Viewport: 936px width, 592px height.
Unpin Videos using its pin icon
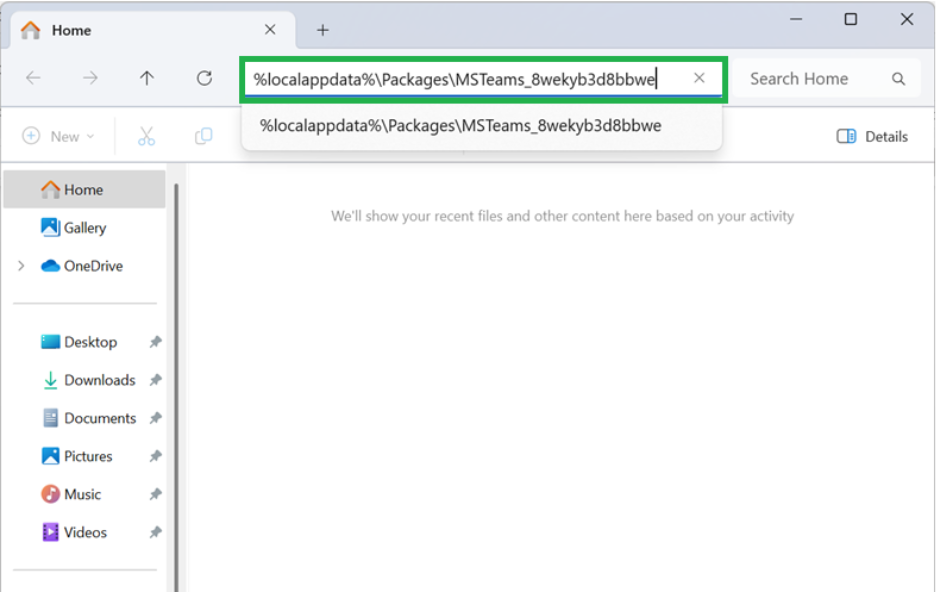point(155,532)
